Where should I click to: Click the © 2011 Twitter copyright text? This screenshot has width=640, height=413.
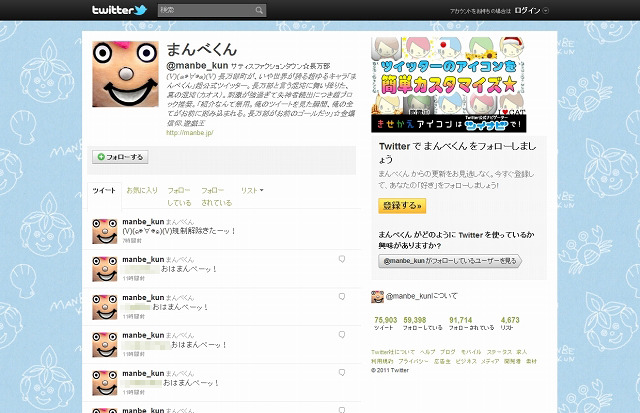[390, 370]
